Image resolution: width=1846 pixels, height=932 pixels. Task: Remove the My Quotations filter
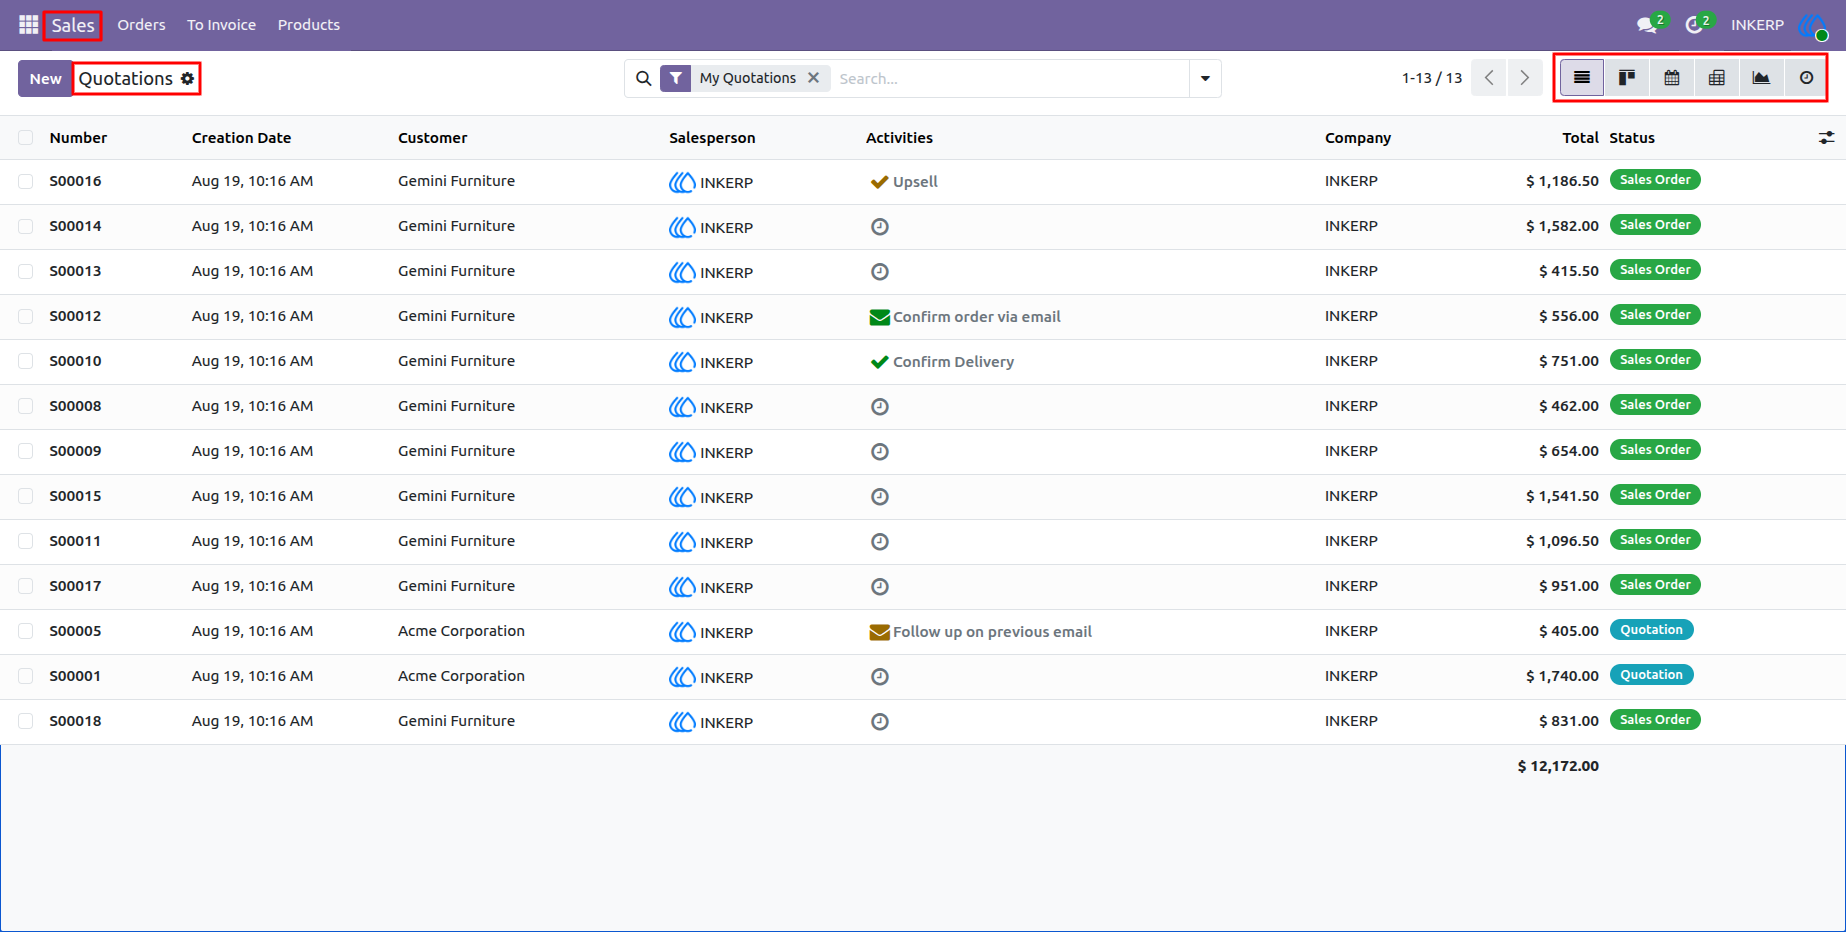point(814,78)
